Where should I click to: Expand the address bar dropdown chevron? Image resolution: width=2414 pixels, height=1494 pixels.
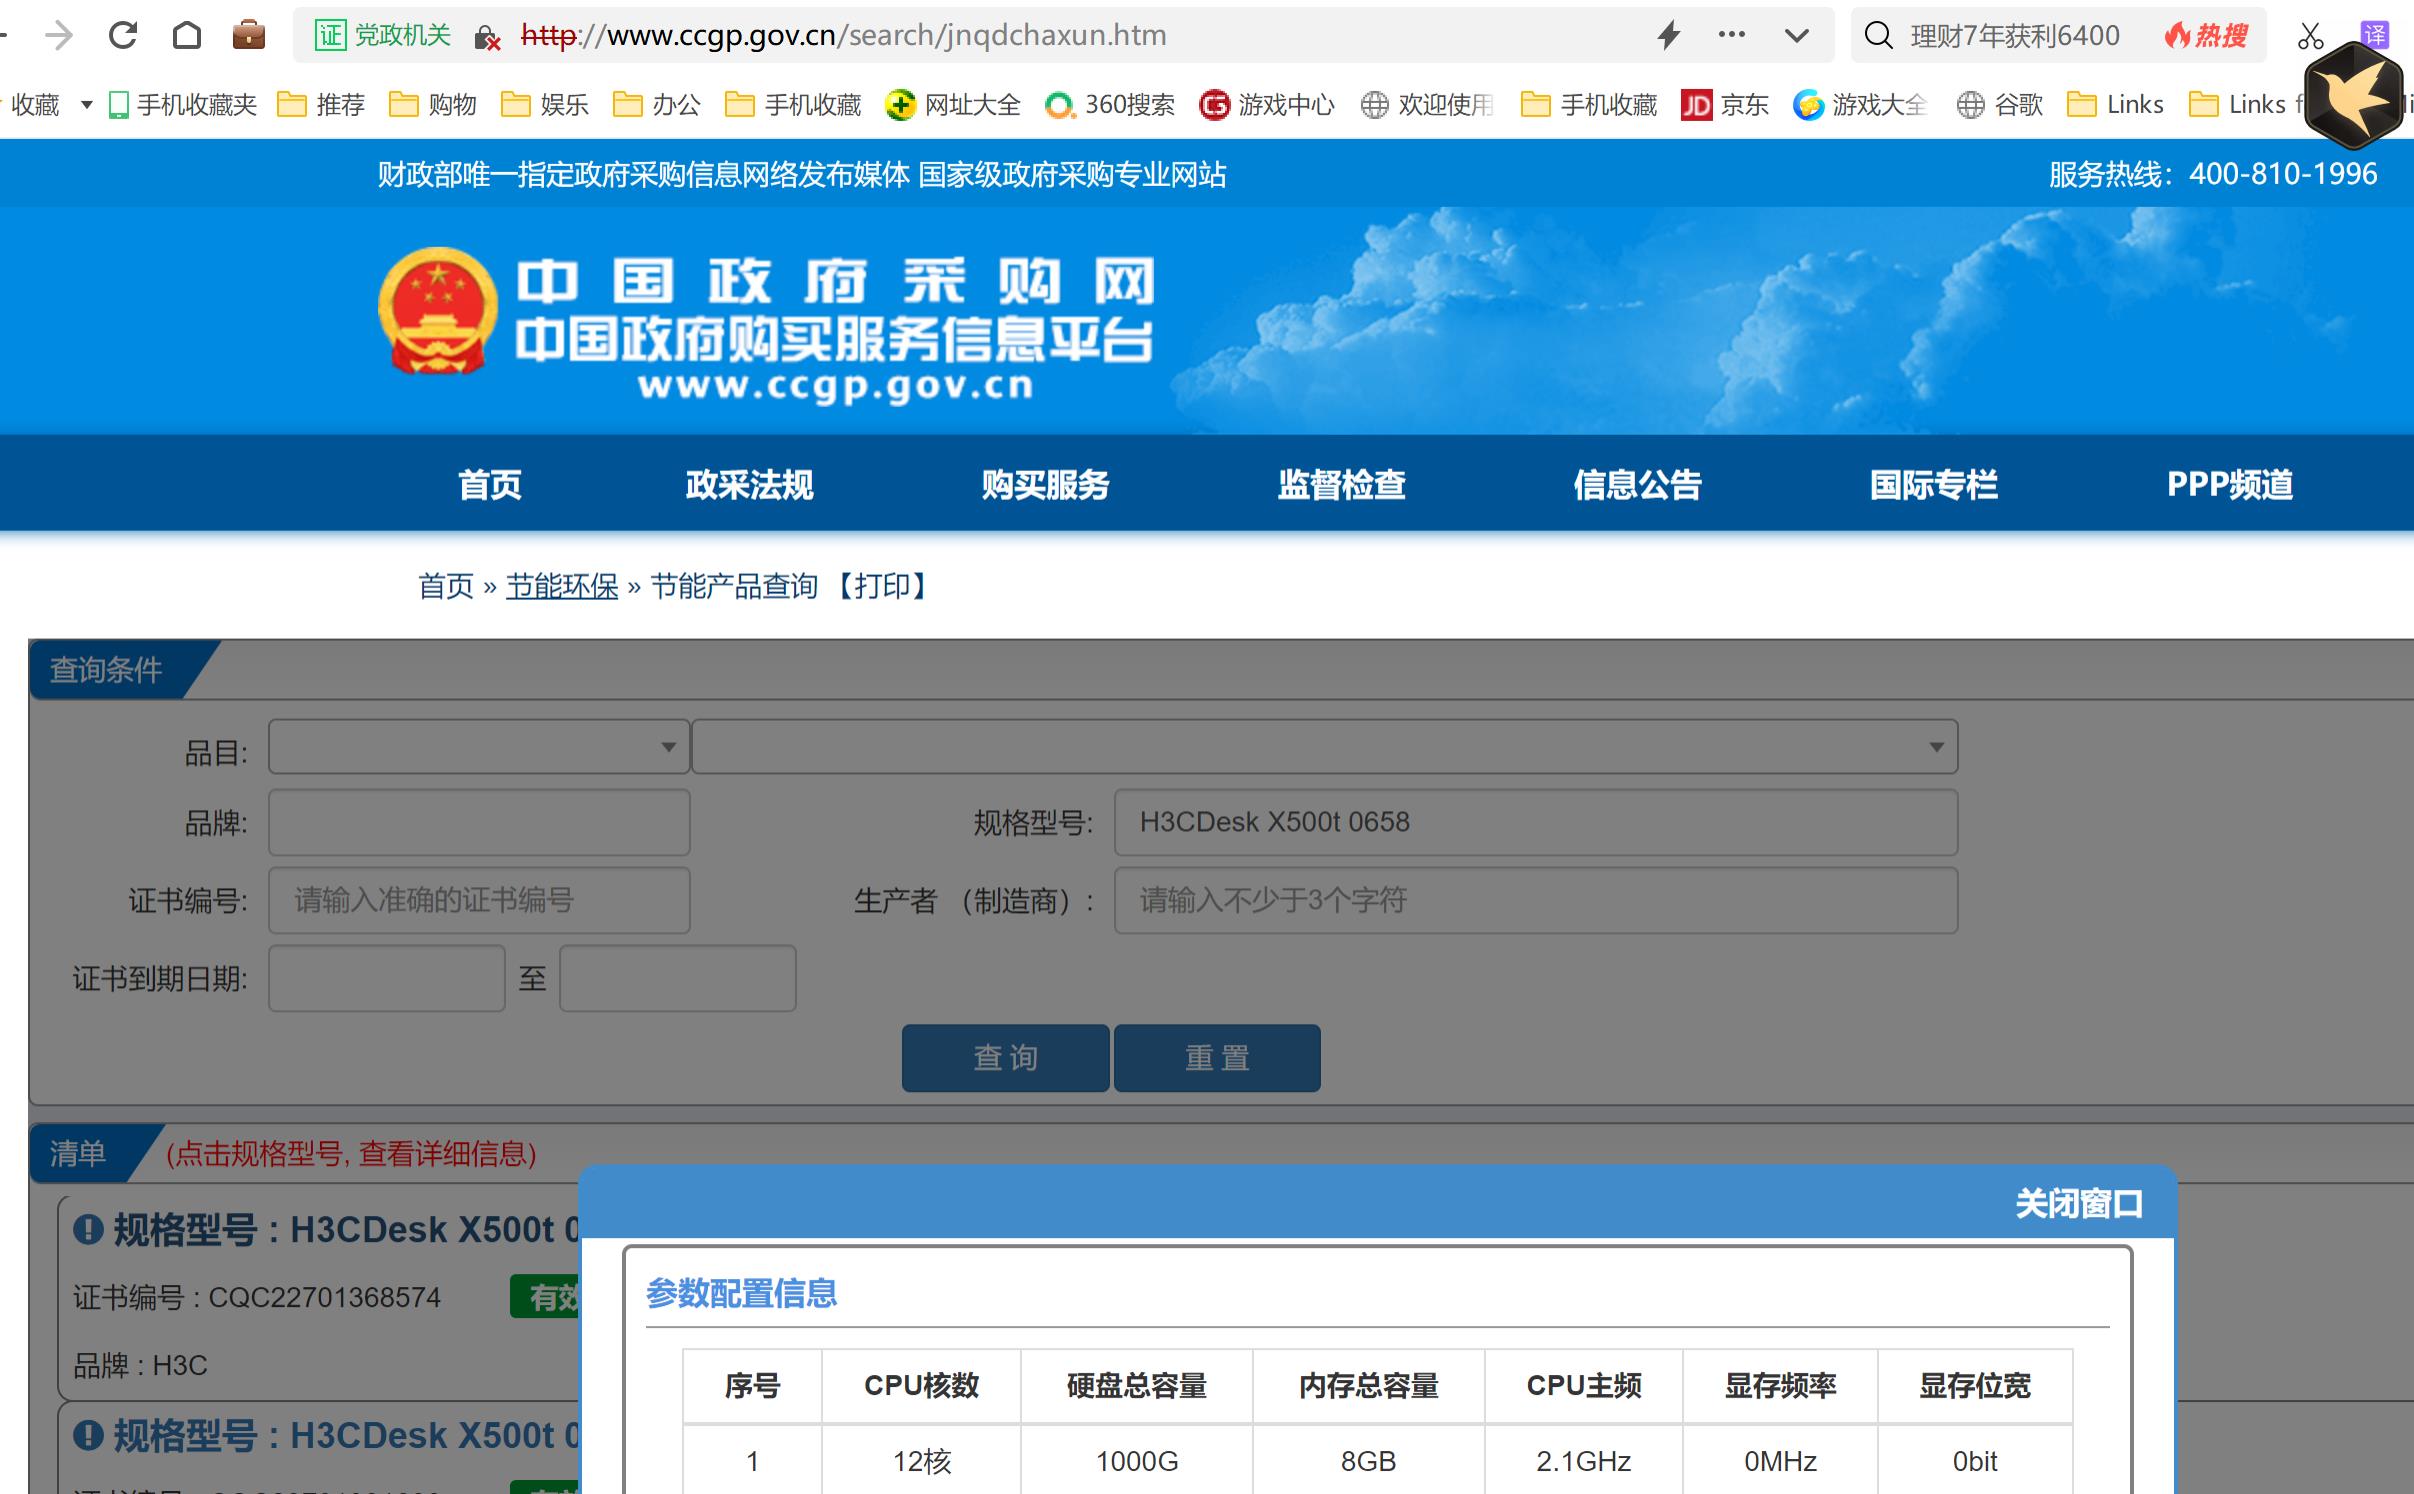click(1797, 36)
